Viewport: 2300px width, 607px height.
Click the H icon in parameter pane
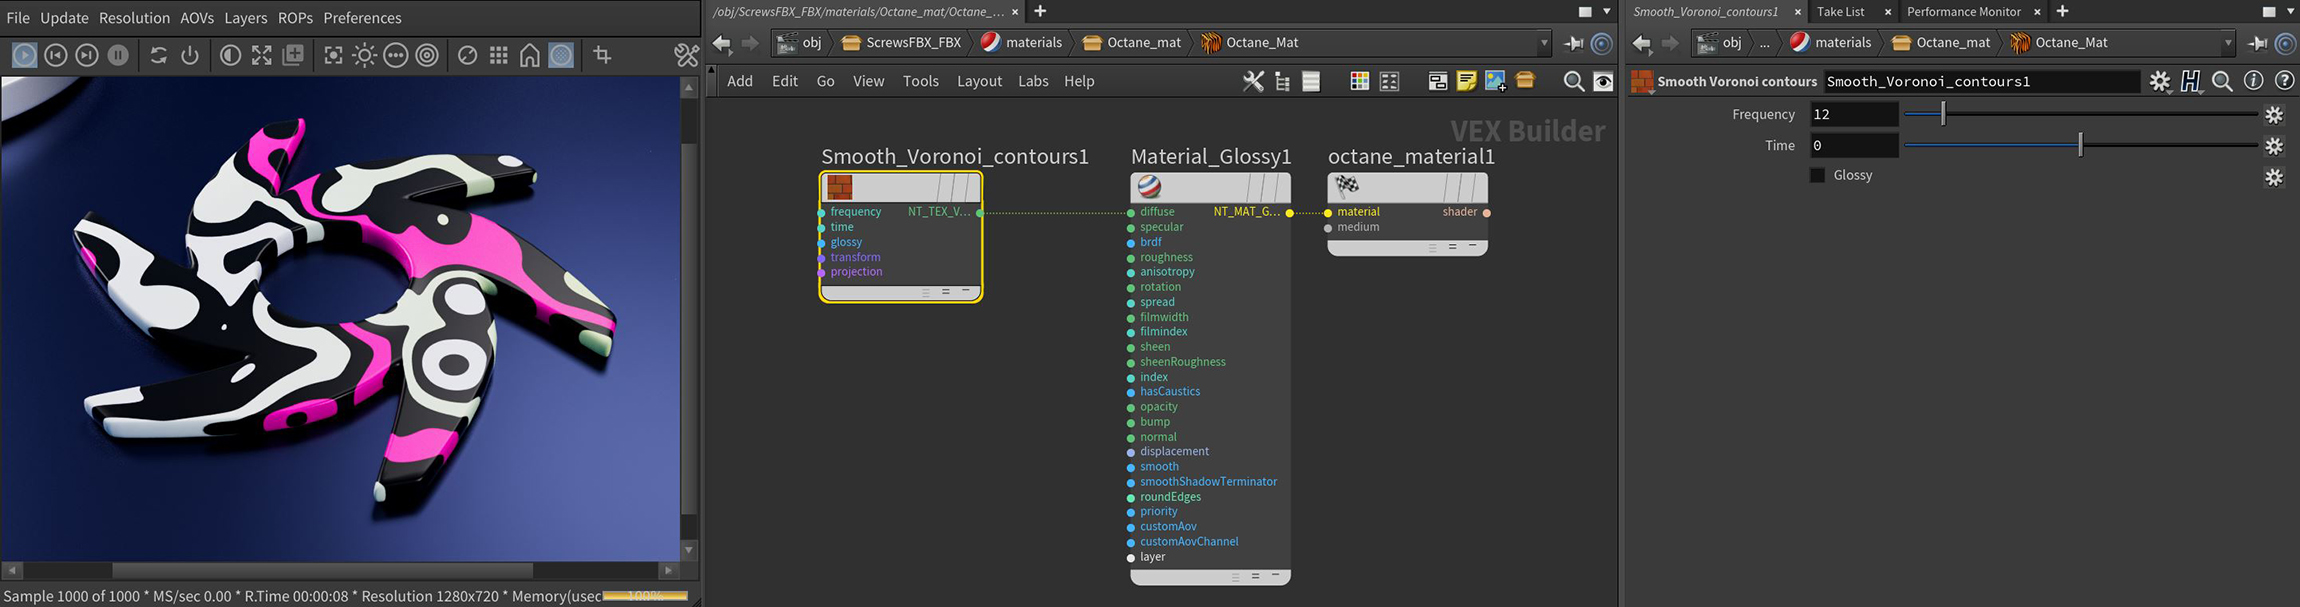2190,81
